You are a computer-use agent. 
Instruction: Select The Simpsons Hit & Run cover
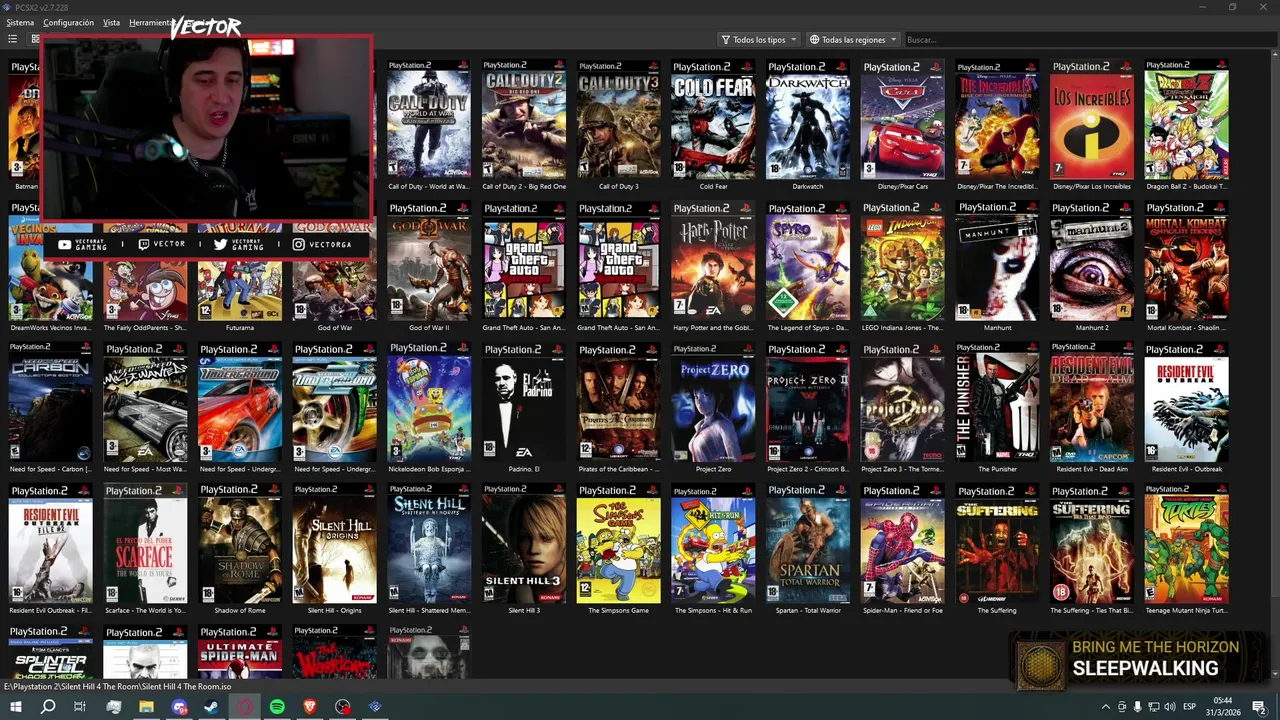point(713,544)
